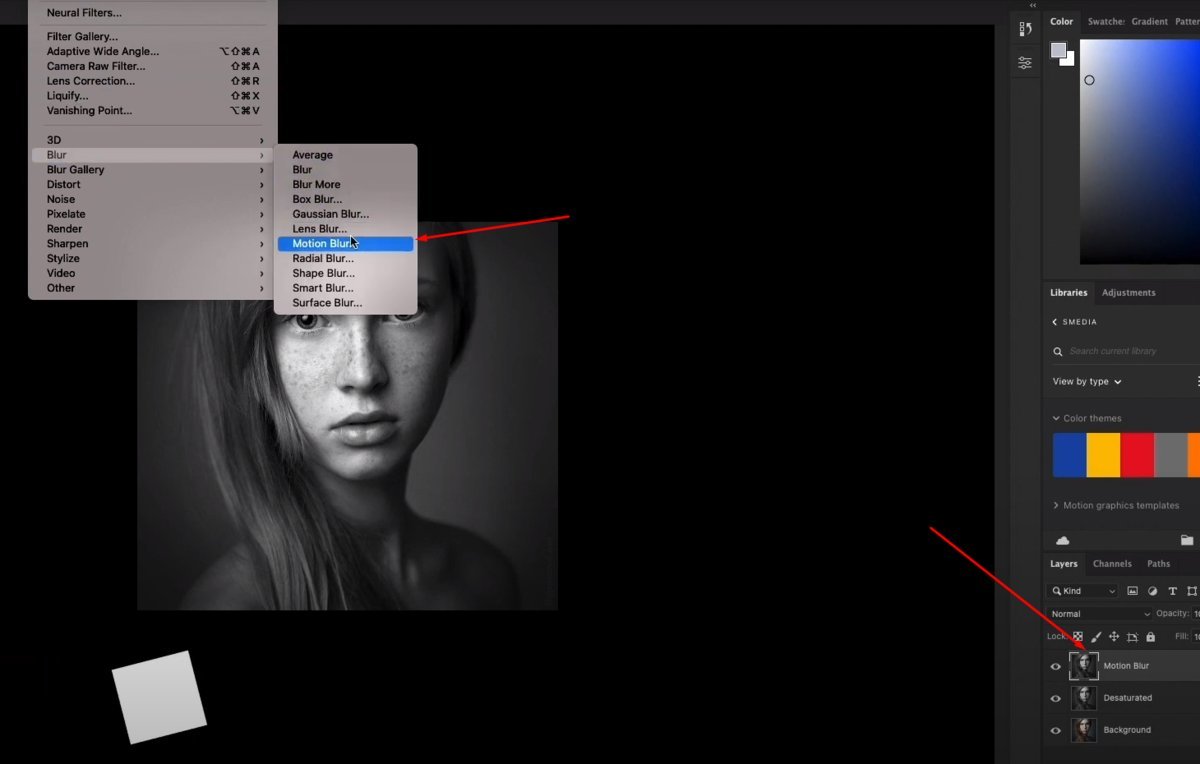This screenshot has width=1200, height=764.
Task: Click the lock all padlock icon
Action: 1150,637
